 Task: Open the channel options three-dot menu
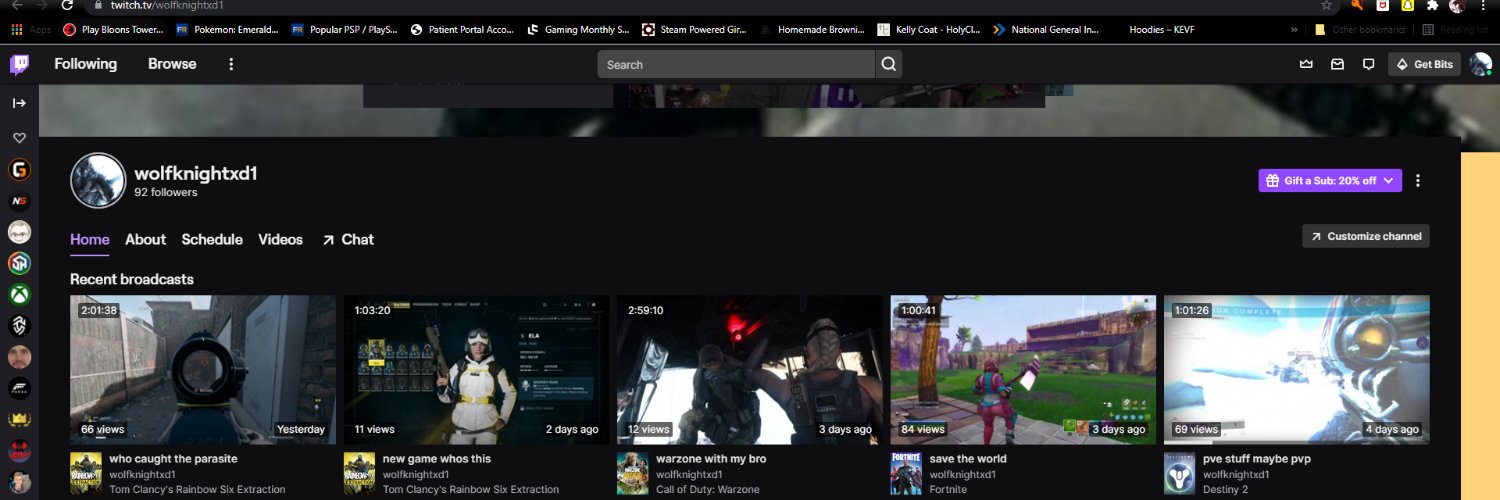point(1418,181)
